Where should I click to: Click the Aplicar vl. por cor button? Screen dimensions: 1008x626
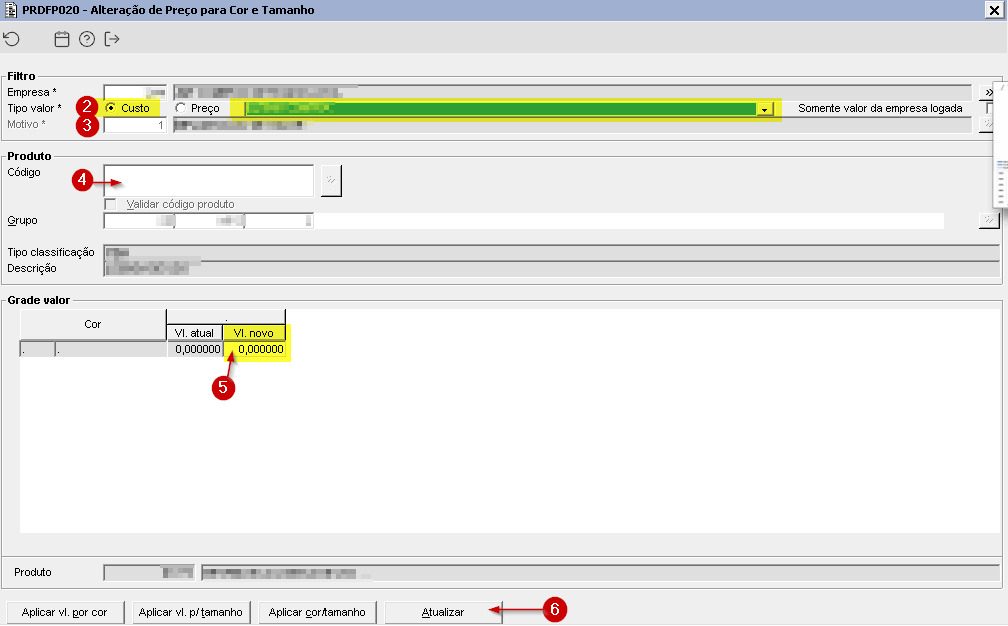64,613
